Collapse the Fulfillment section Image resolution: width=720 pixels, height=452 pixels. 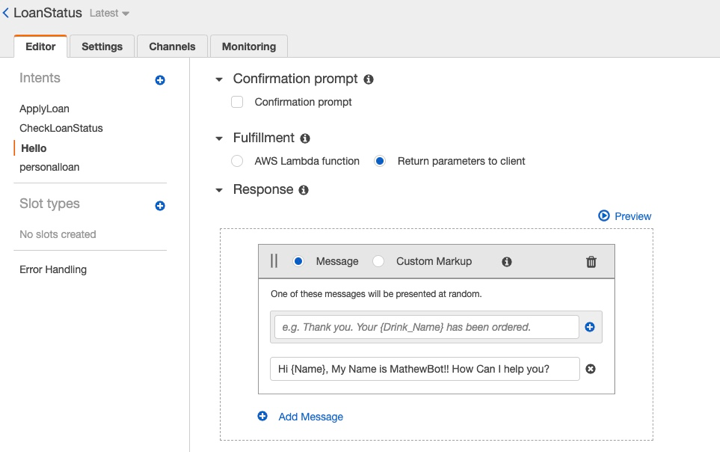pos(219,138)
